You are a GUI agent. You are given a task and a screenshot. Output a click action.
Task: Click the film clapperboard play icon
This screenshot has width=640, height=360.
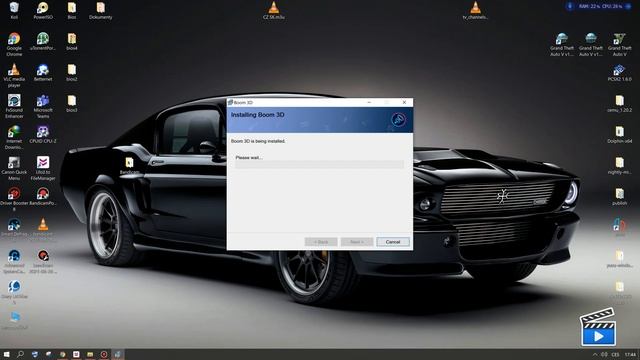tap(598, 327)
